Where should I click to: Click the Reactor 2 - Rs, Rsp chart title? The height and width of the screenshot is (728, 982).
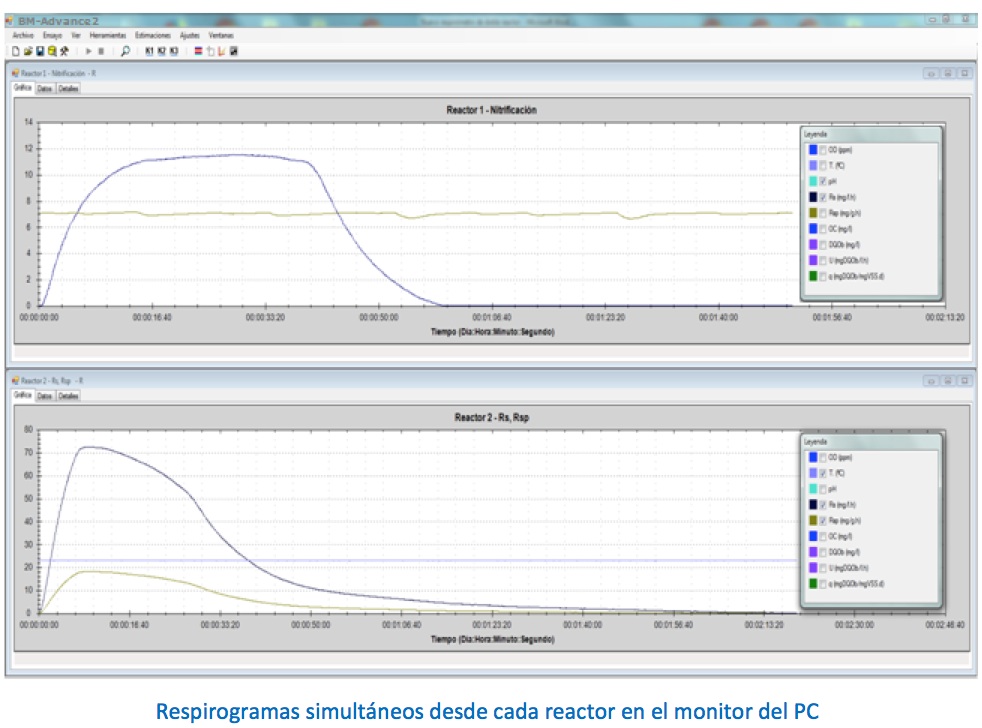(x=492, y=418)
